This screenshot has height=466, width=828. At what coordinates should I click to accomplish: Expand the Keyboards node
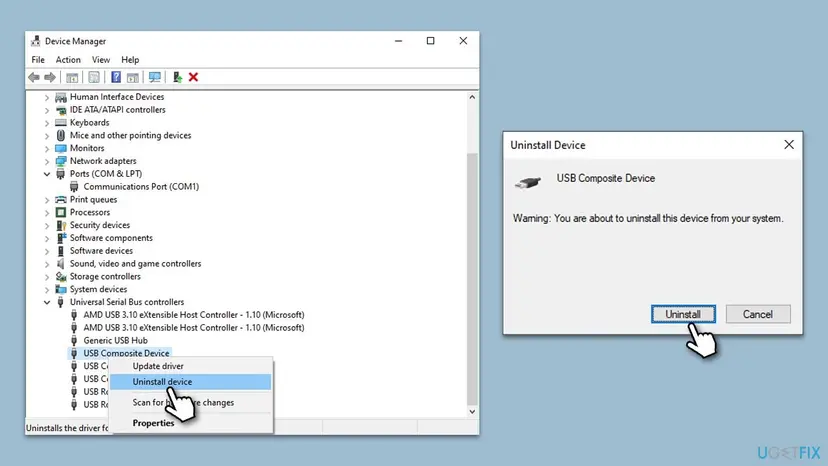tap(47, 123)
